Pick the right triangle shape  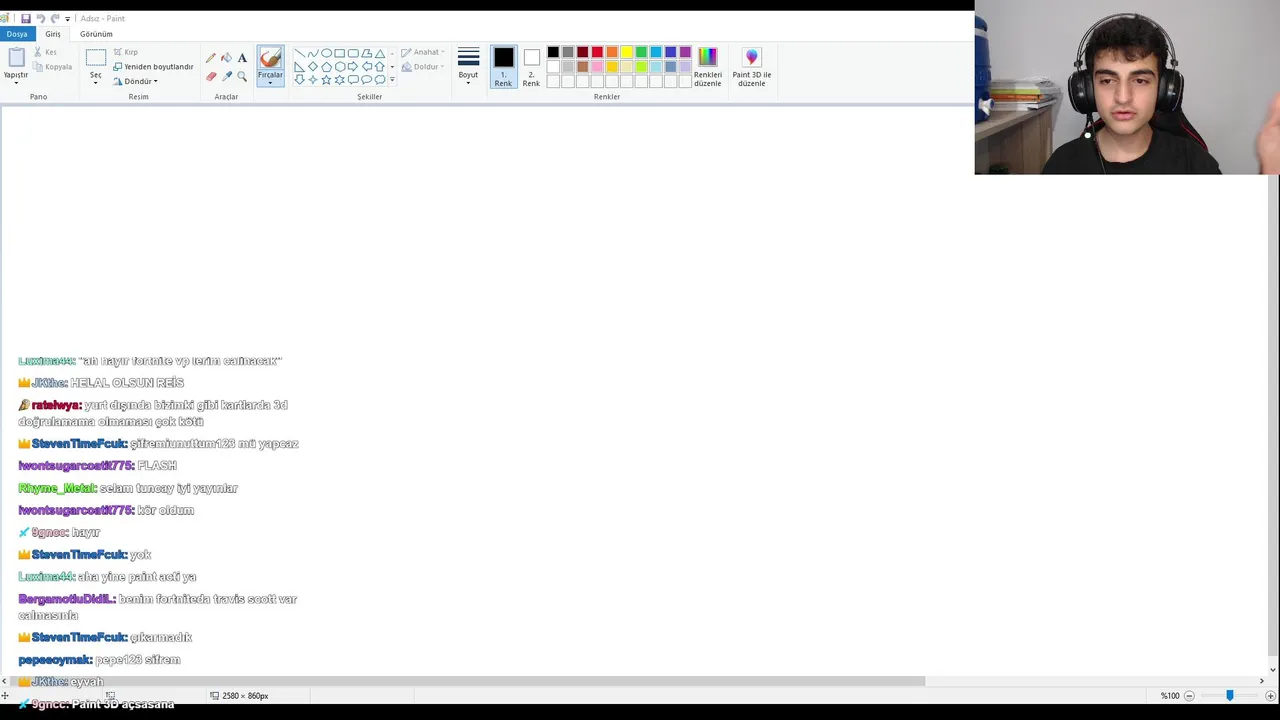[x=300, y=67]
